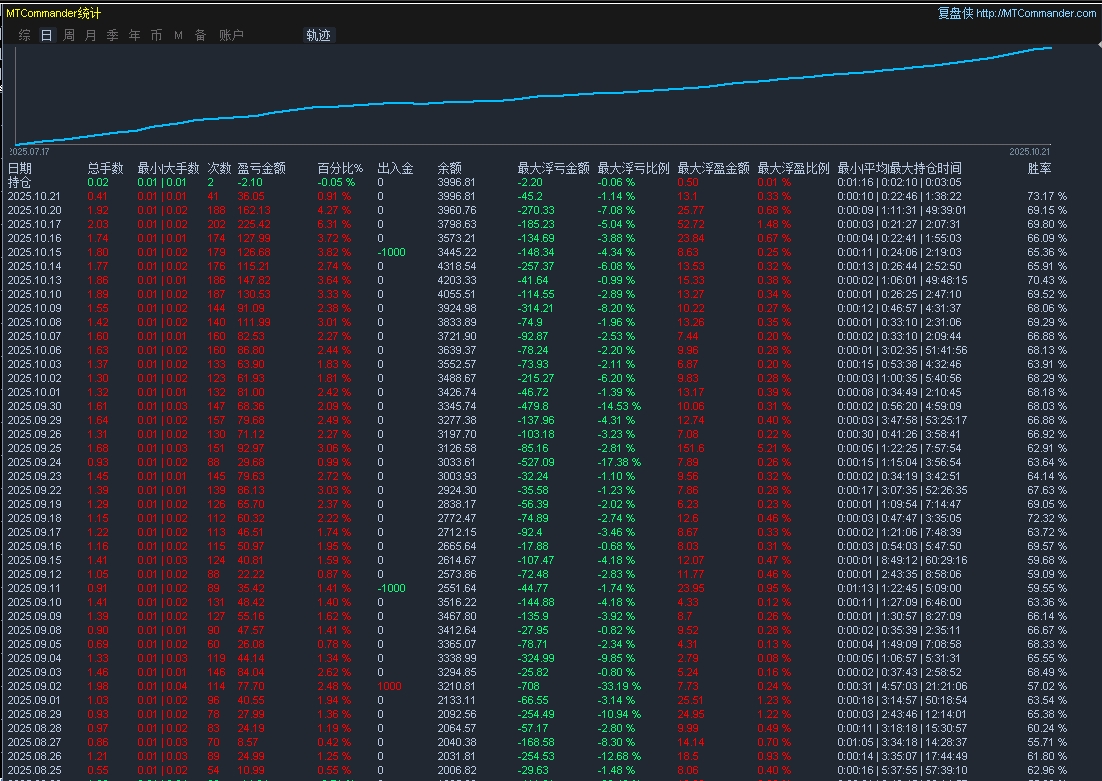Select the 2025.10.21 date row

35,197
